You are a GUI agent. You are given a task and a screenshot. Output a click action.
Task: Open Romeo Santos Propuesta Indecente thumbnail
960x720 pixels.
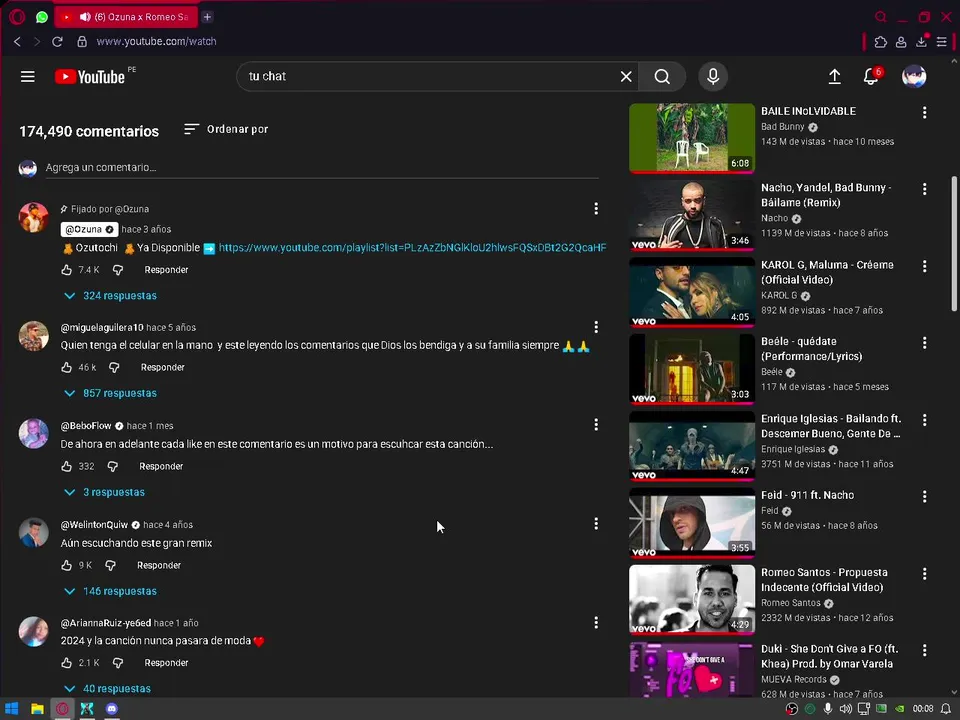692,599
